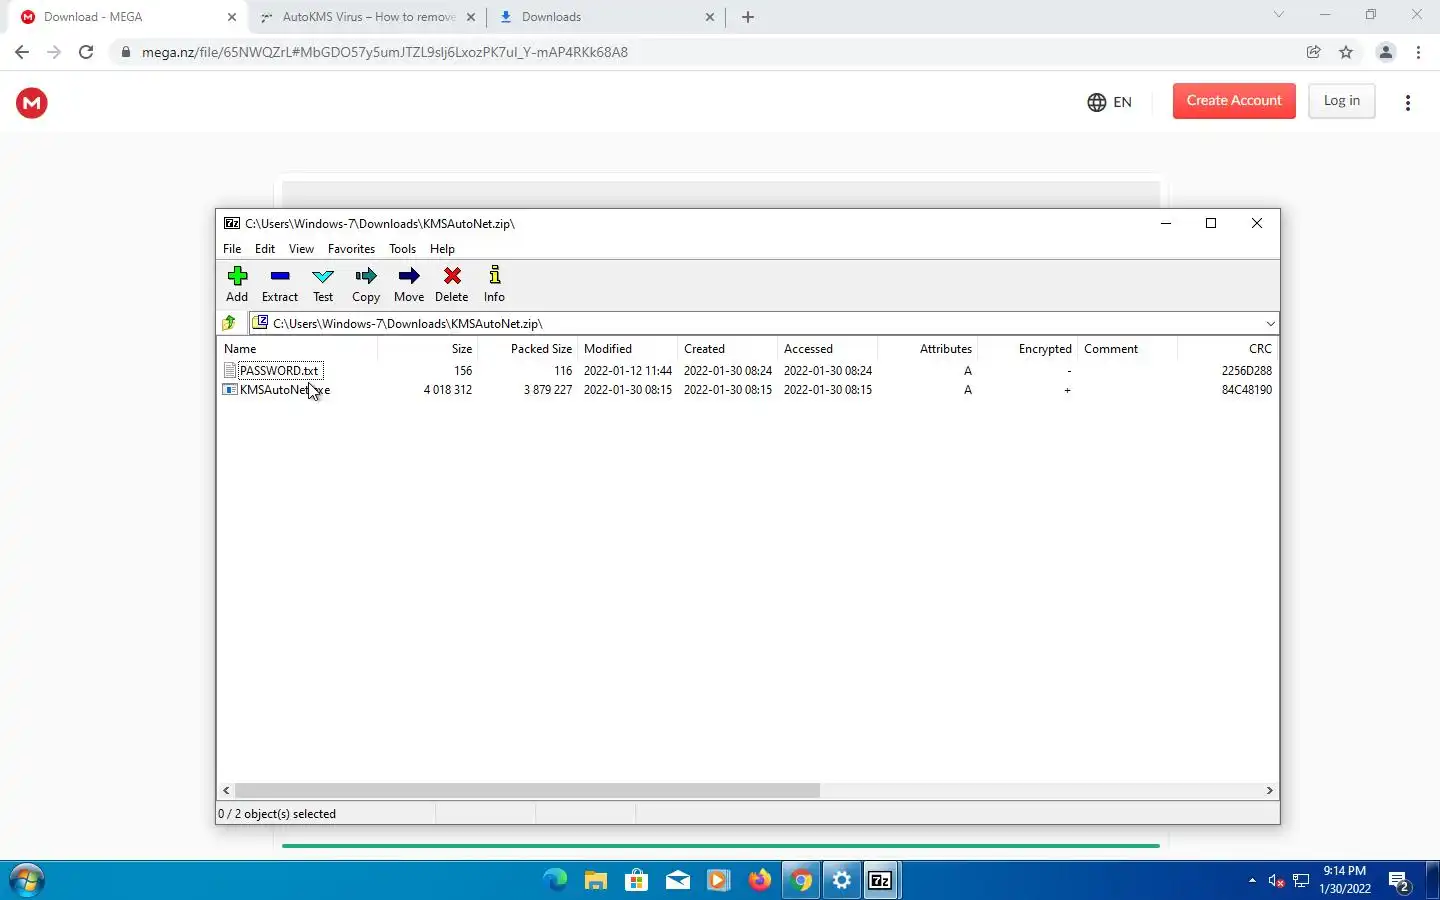Open the Microsoft Store taskbar icon
1440x900 pixels.
coord(637,880)
